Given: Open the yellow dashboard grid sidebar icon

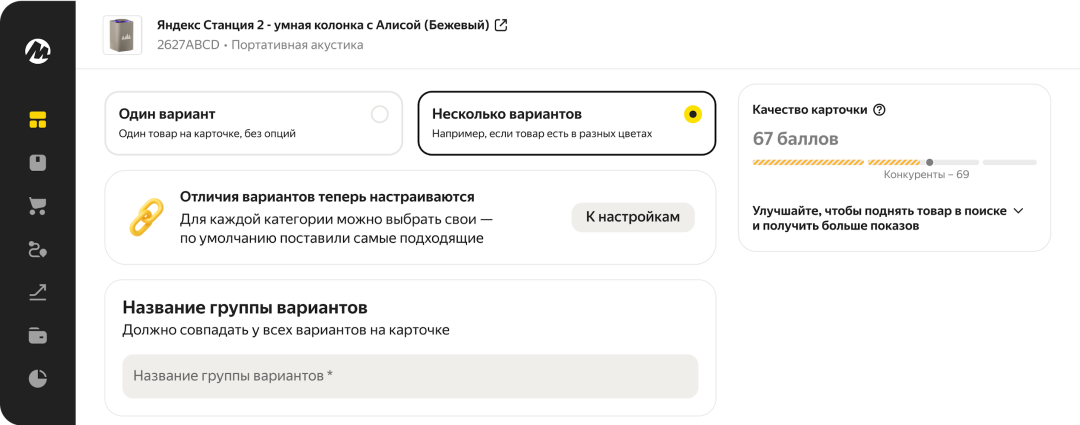Looking at the screenshot, I should (x=38, y=120).
